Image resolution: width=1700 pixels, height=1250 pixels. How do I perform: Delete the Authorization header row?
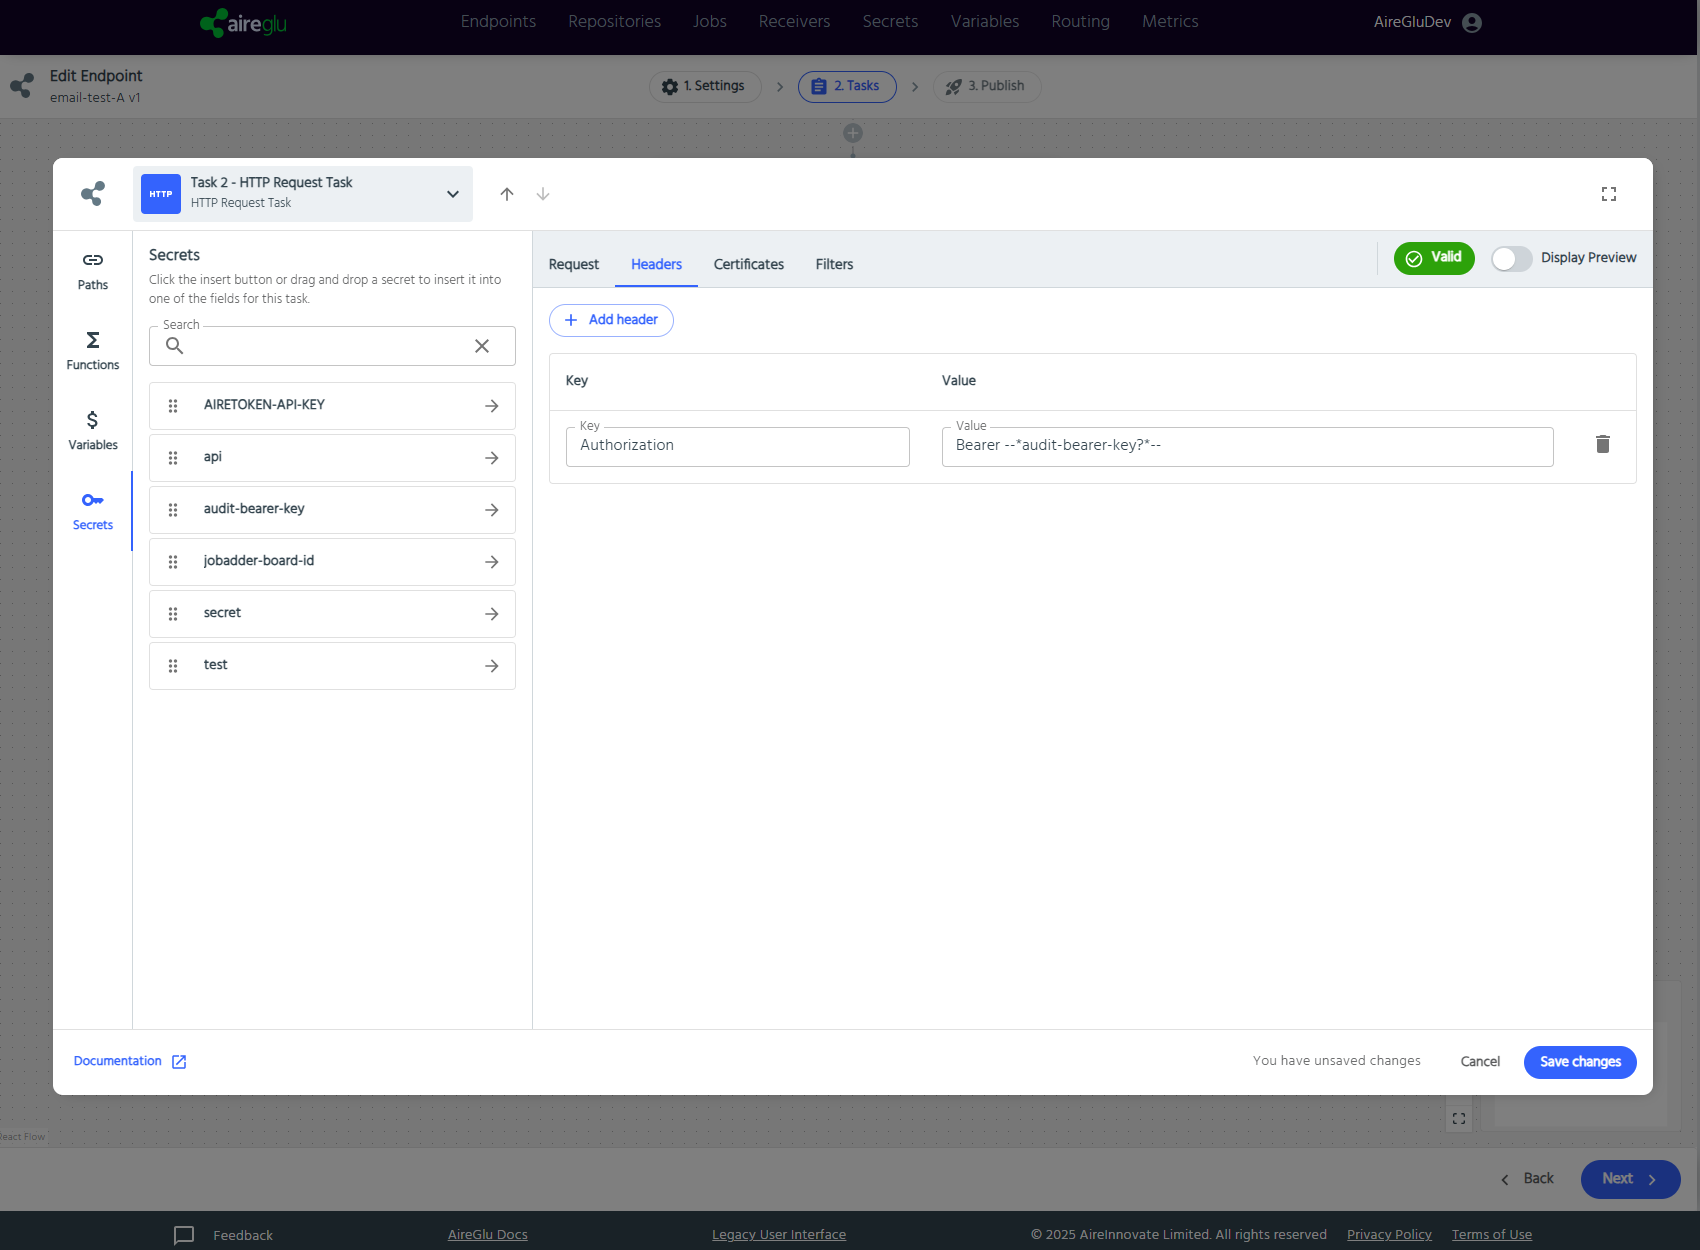[1603, 444]
